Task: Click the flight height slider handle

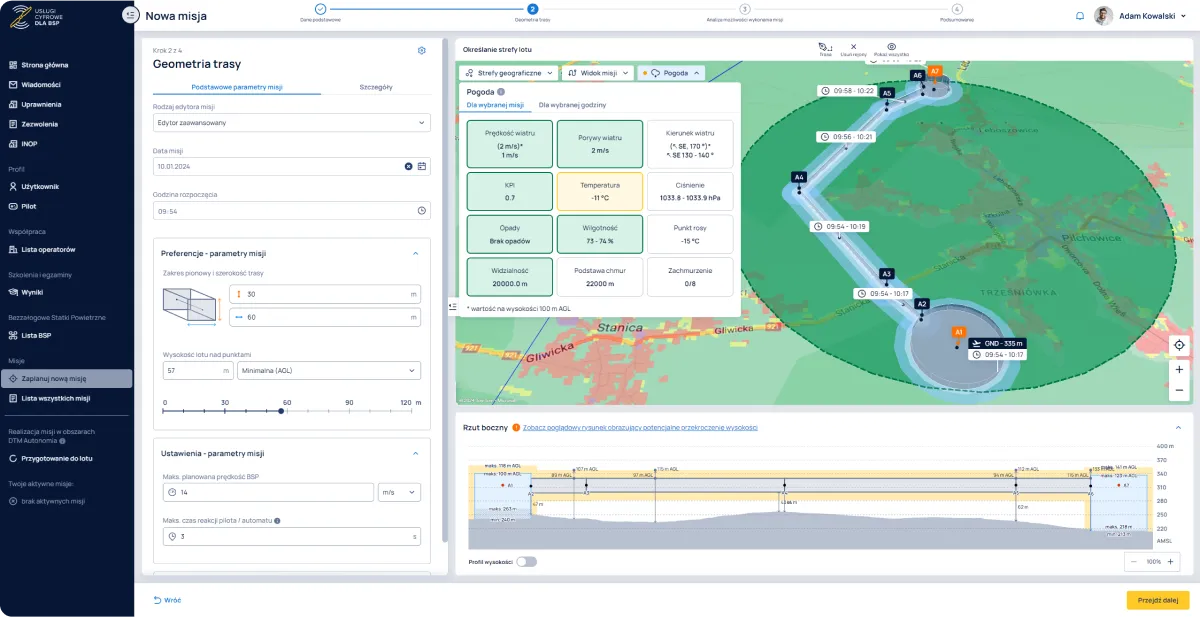Action: 281,411
